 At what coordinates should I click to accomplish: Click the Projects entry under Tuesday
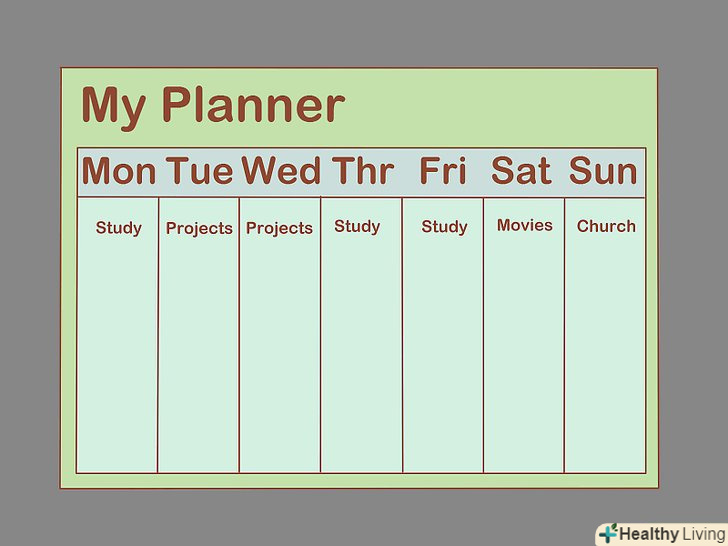[x=199, y=229]
